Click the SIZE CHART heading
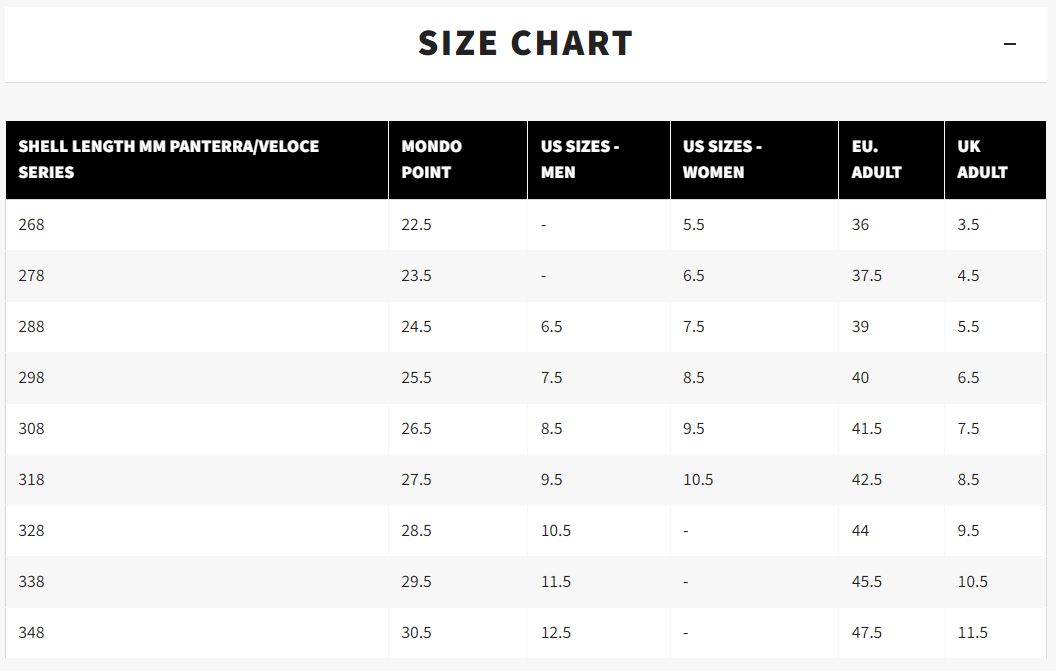This screenshot has width=1056, height=671. click(x=525, y=44)
